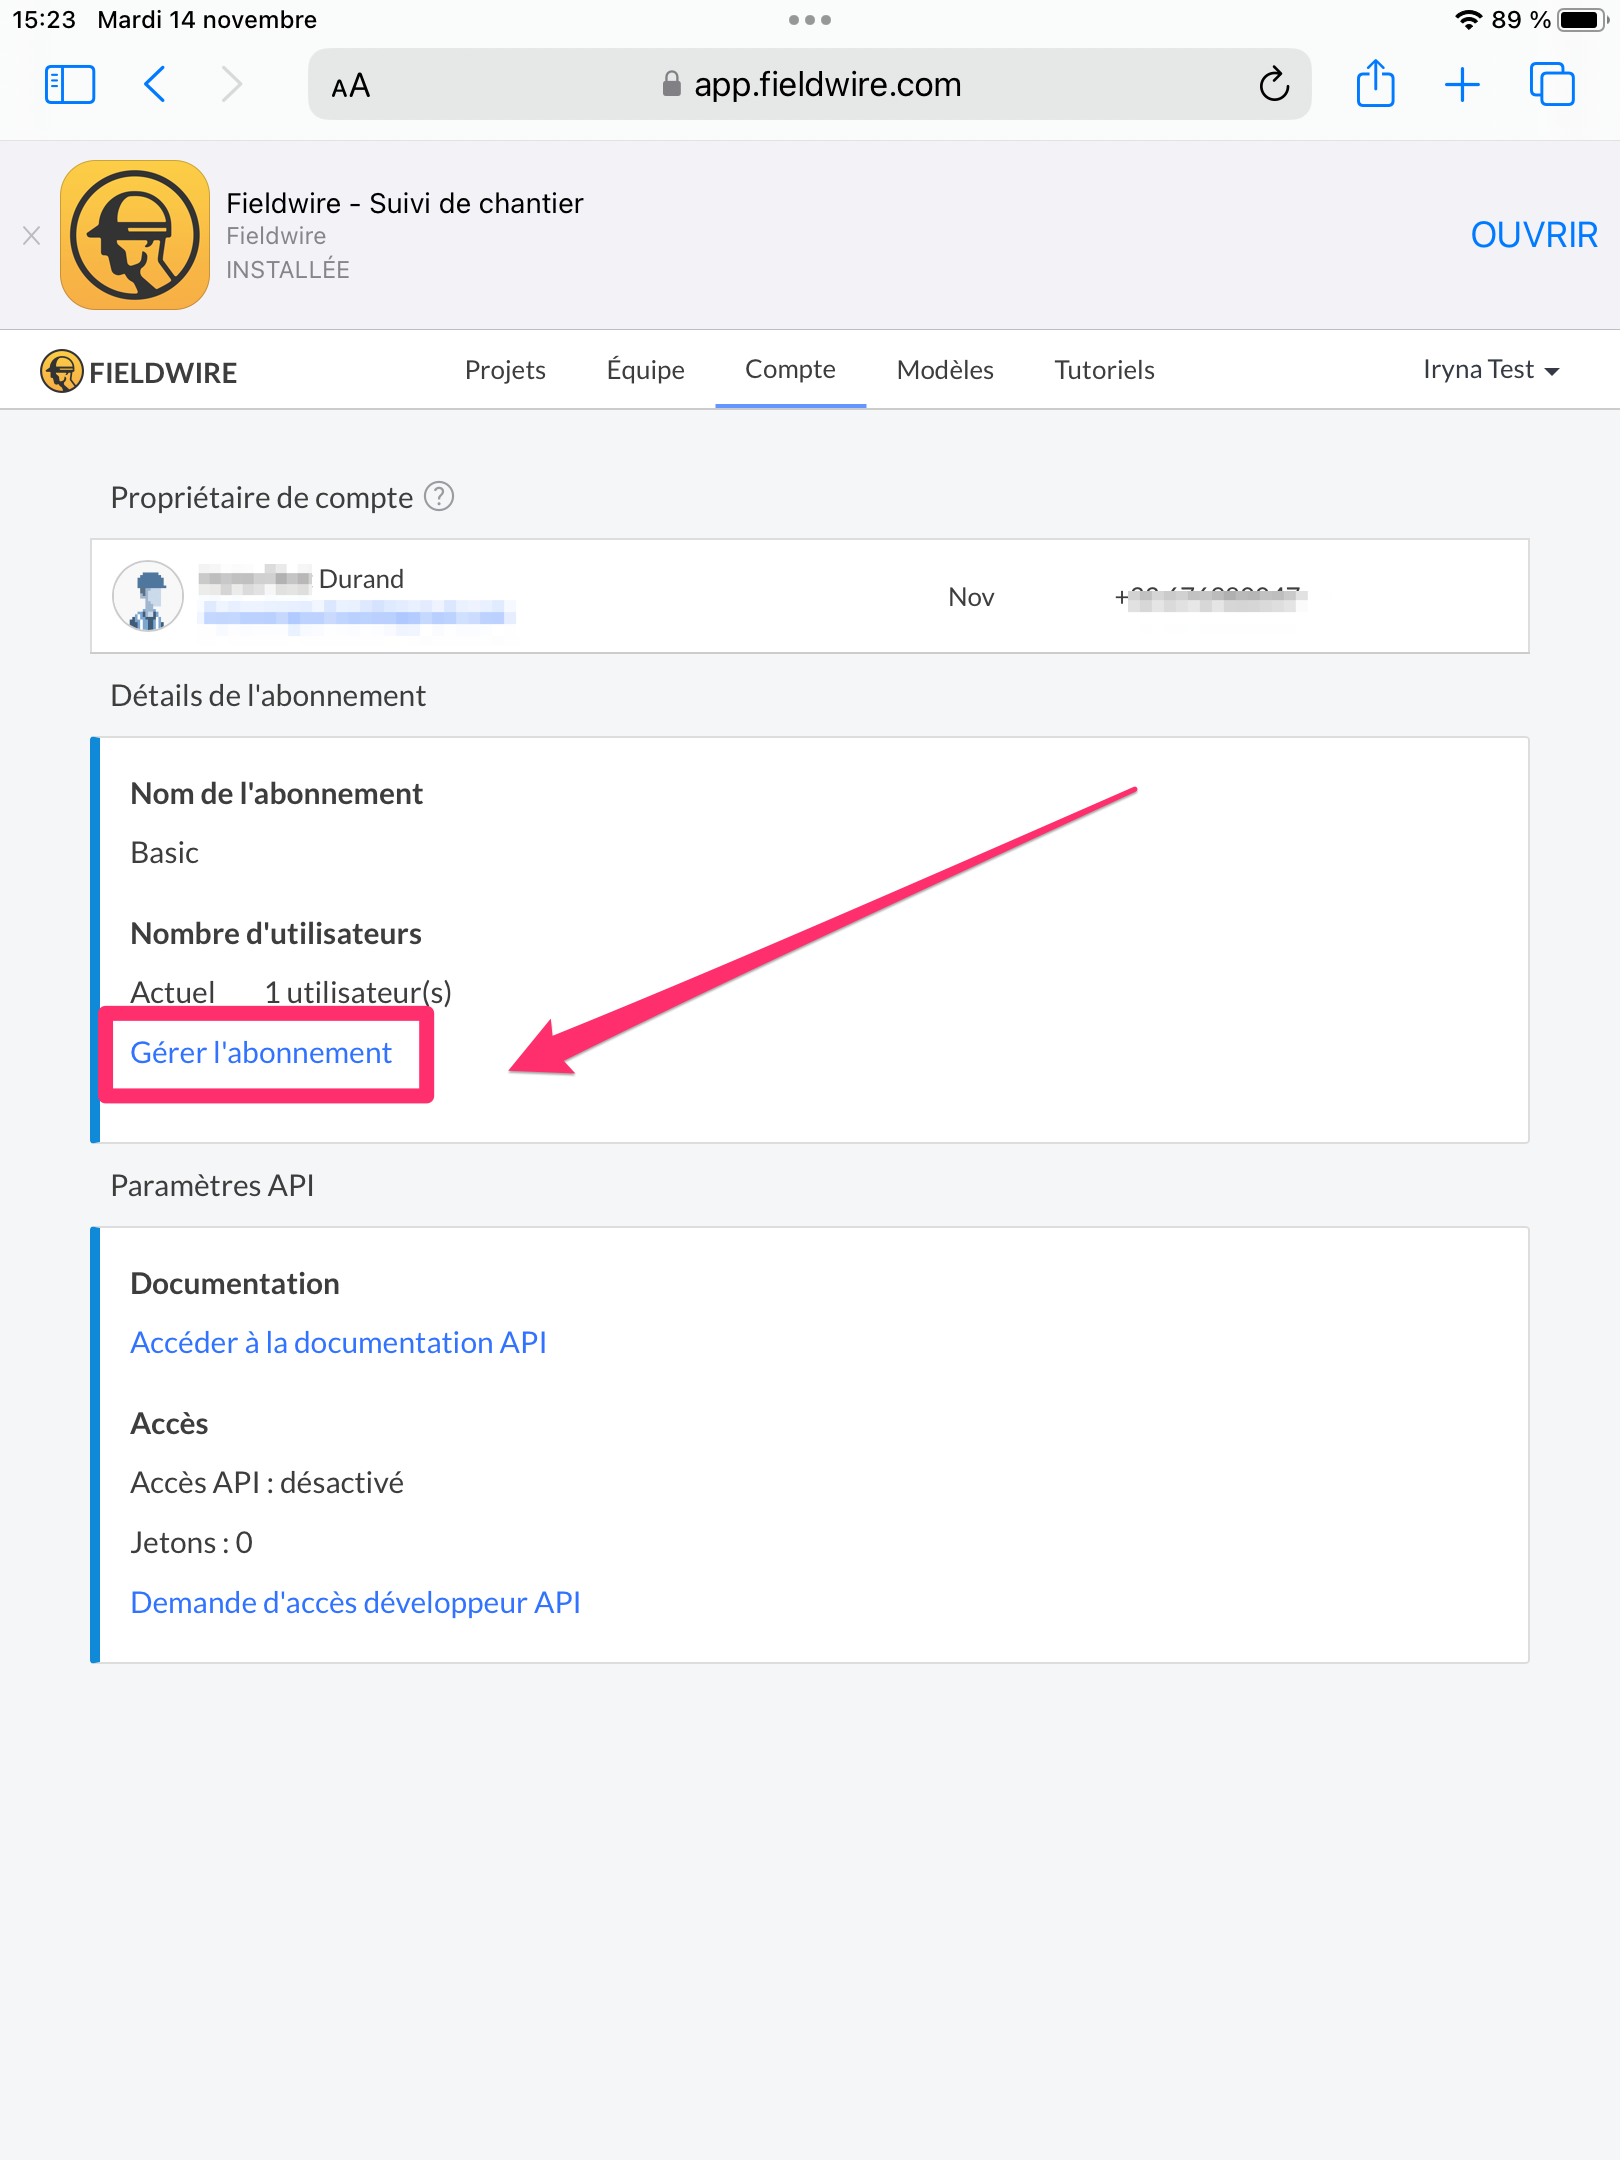Open Accéder à la documentation API
The image size is (1620, 2160).
338,1342
